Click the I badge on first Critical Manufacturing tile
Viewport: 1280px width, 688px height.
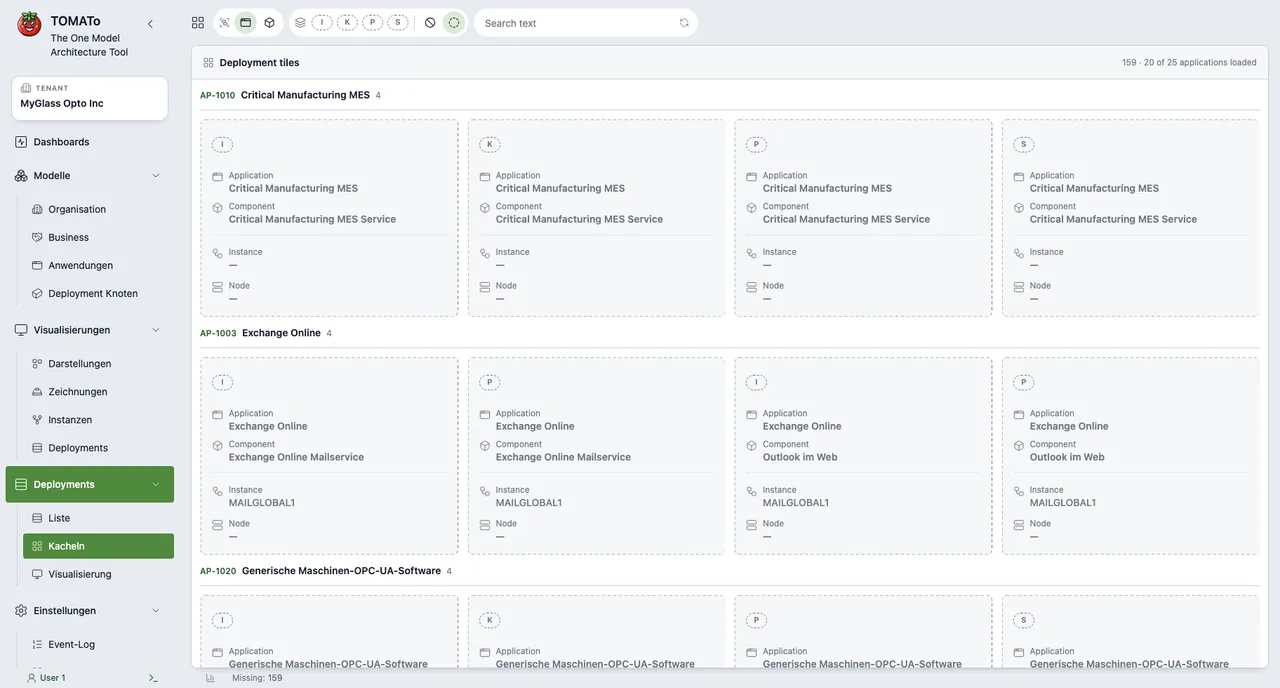coord(222,145)
